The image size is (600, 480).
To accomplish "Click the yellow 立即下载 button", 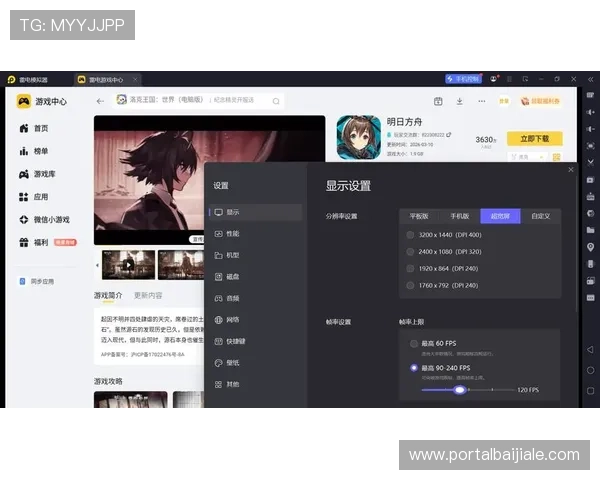I will tap(535, 139).
